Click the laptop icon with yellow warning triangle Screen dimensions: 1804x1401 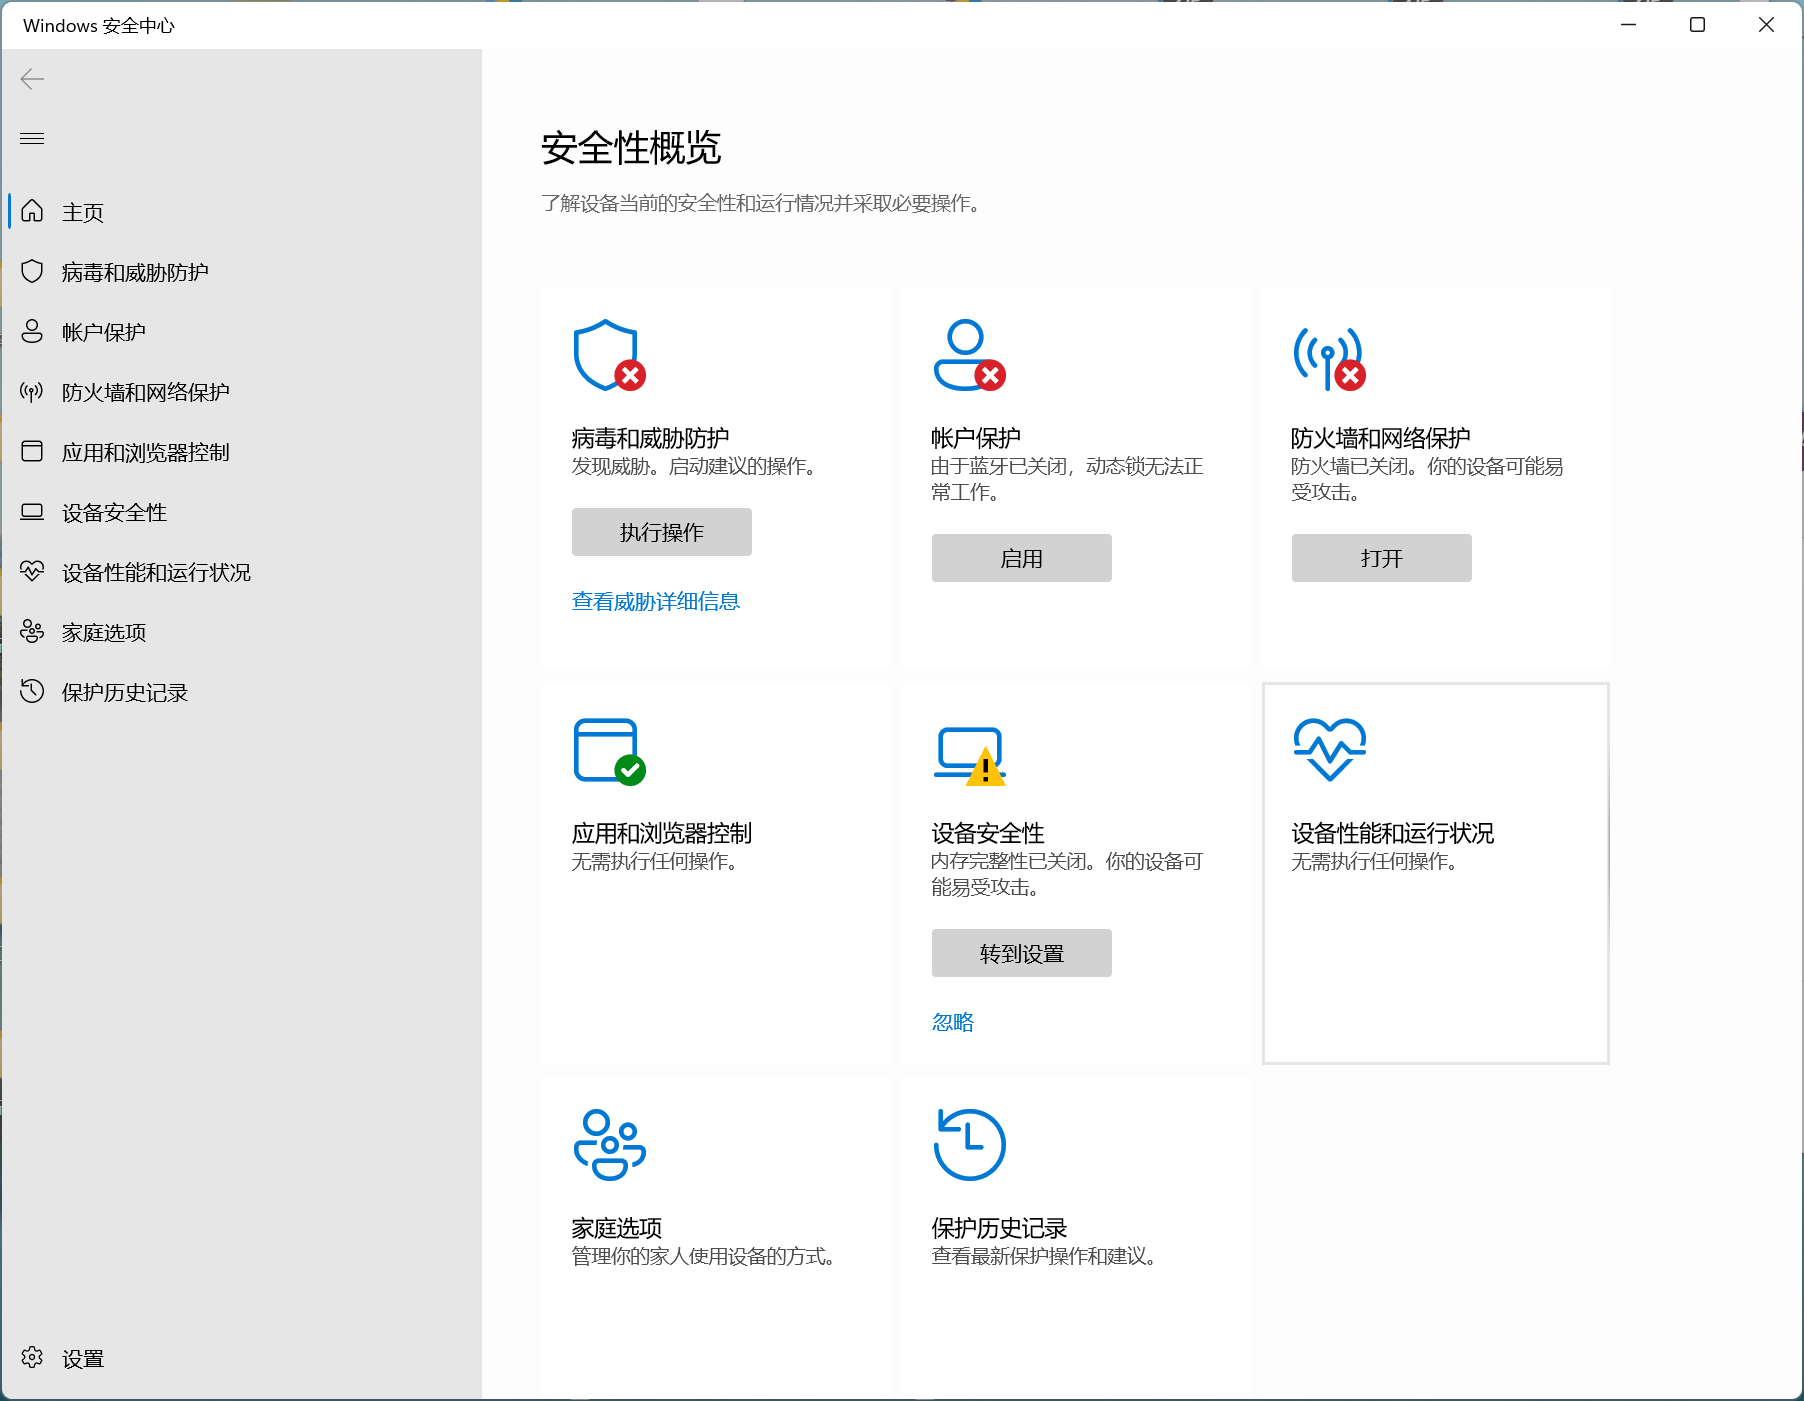(x=969, y=755)
